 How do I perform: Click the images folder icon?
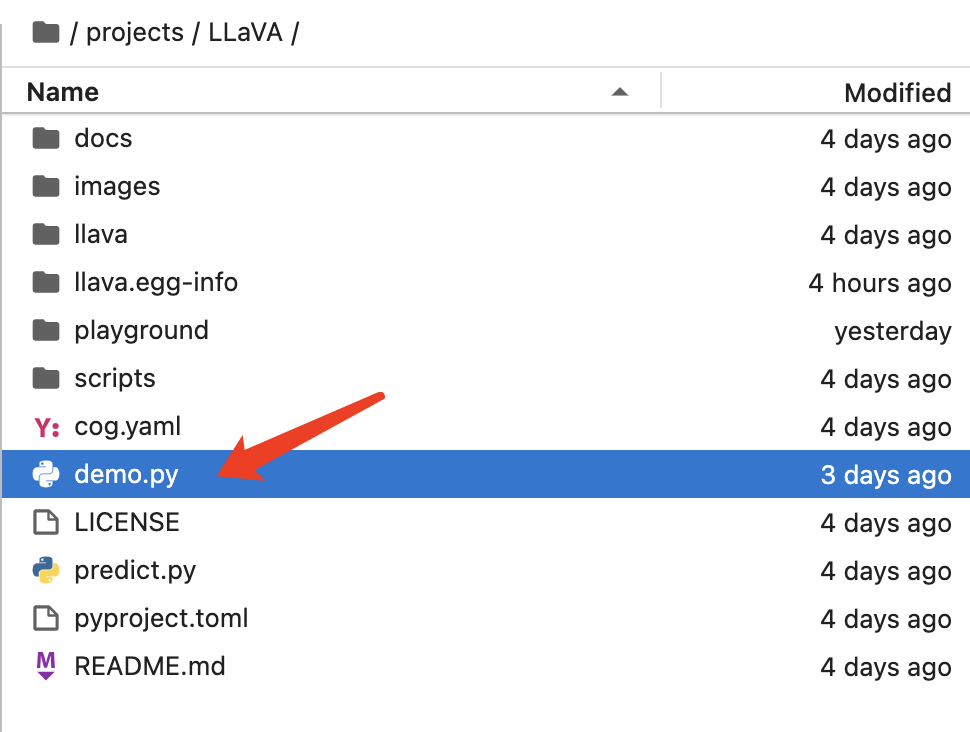click(46, 186)
